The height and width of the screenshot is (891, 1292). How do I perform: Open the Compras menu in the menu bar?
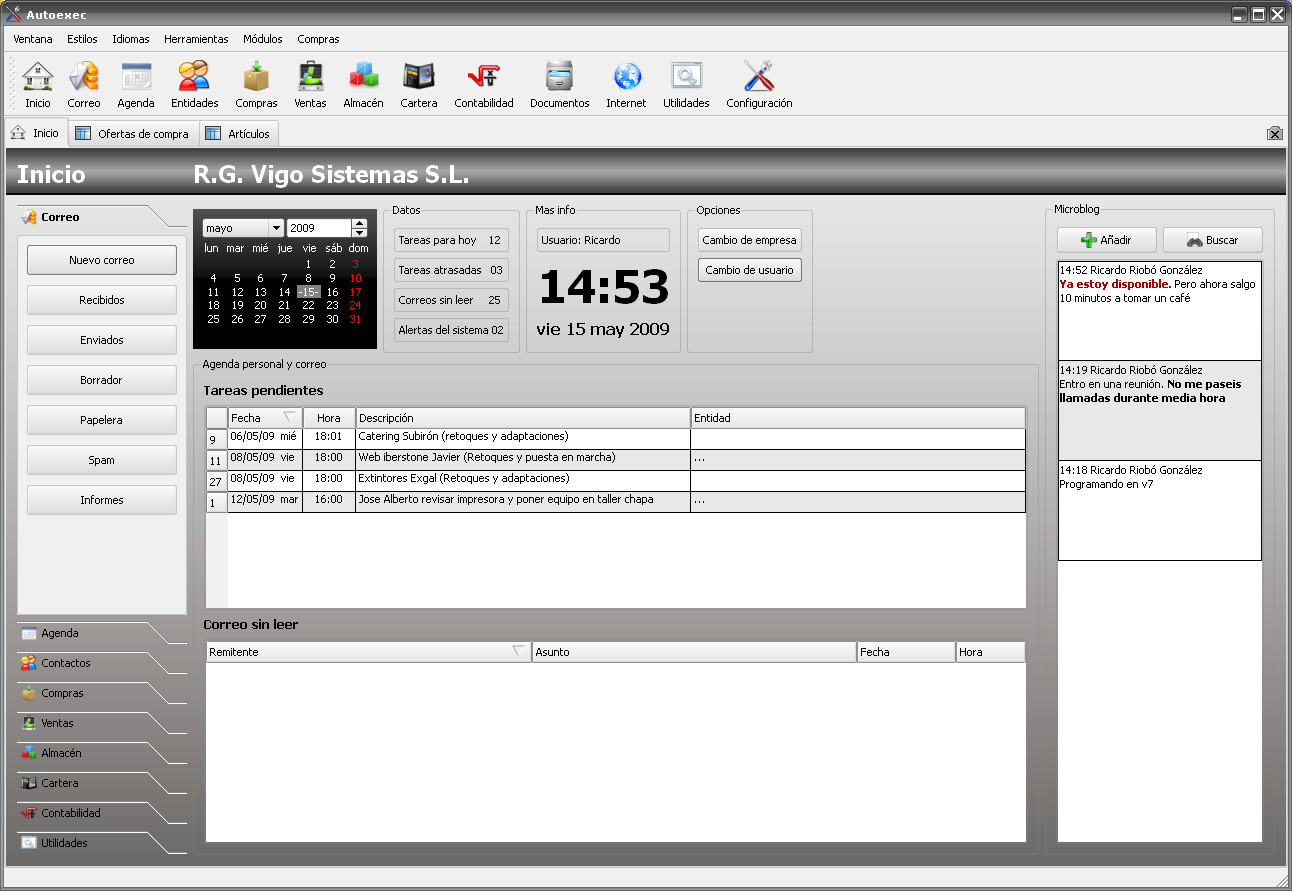tap(318, 39)
